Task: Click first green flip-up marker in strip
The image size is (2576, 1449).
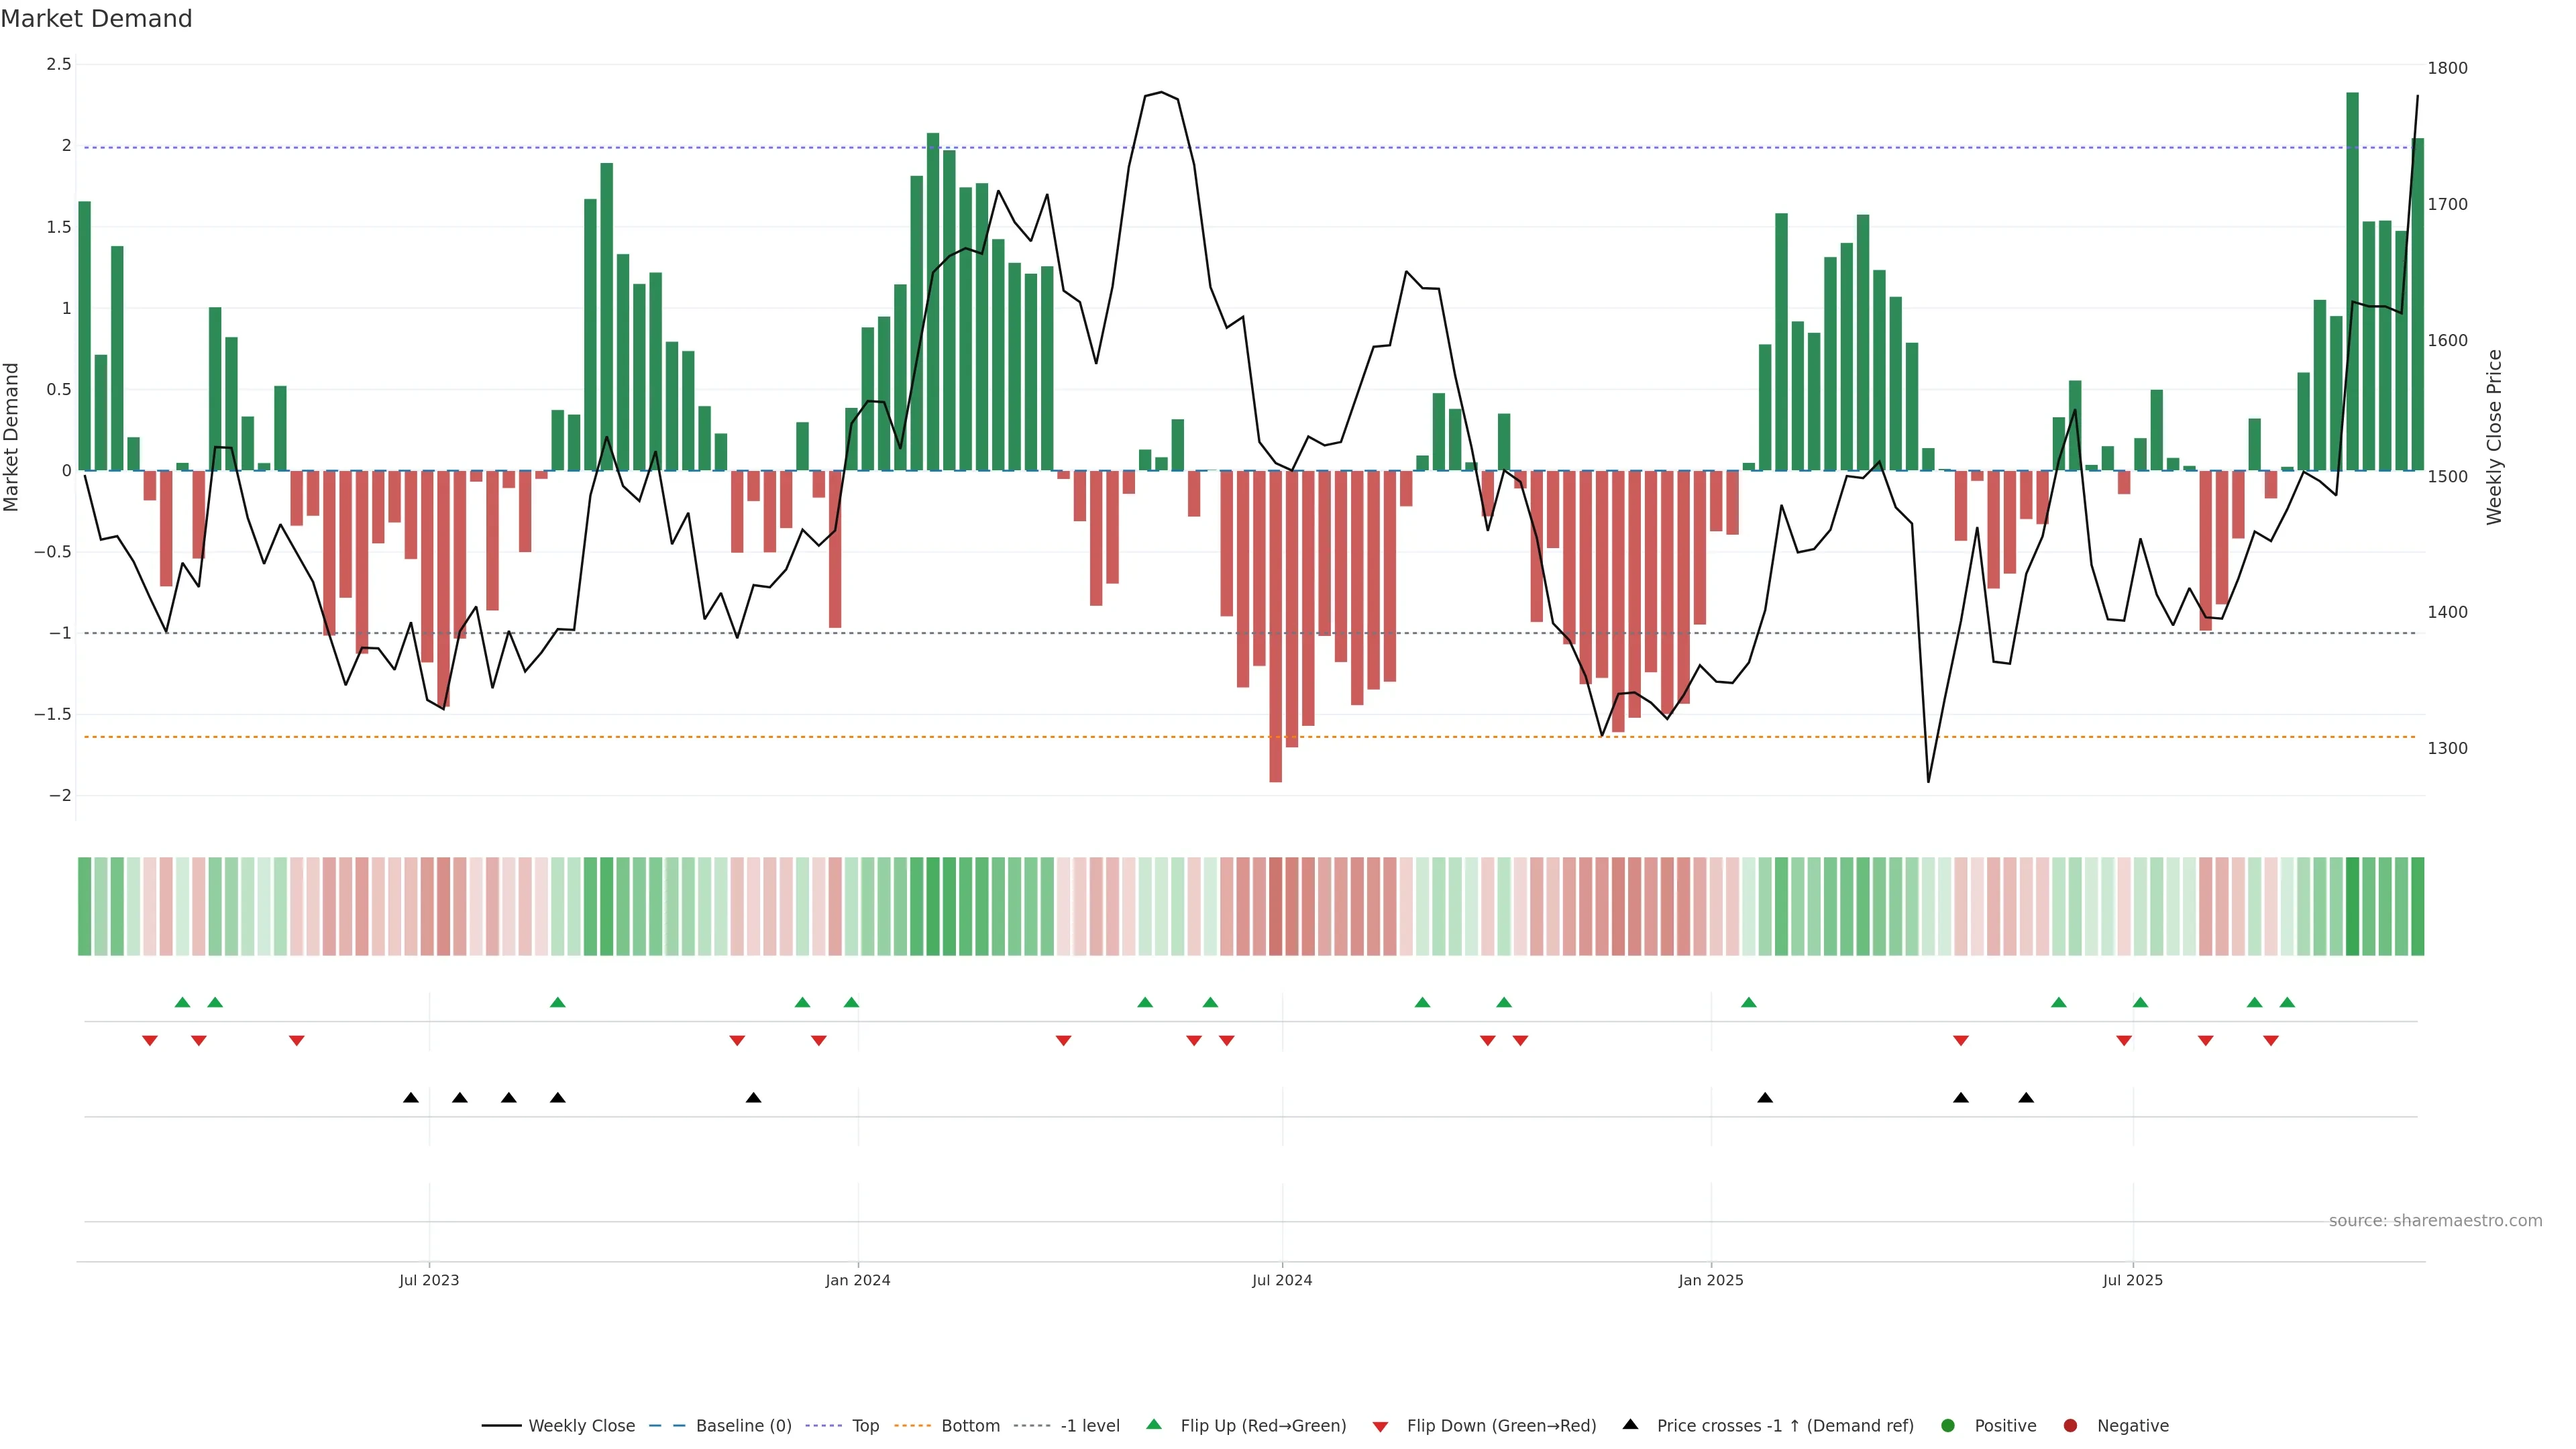Action: 182,1002
